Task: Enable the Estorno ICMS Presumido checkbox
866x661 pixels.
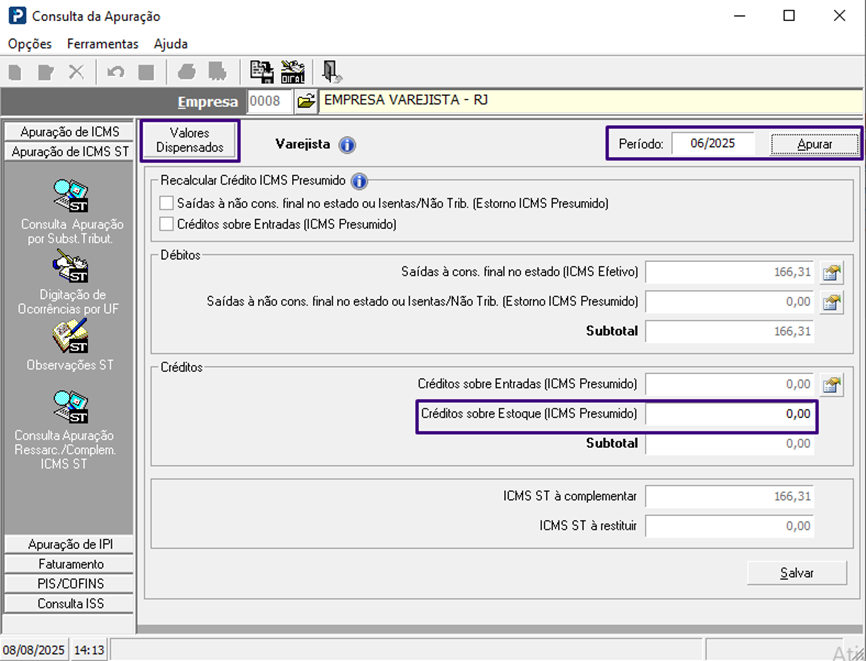Action: tap(167, 203)
